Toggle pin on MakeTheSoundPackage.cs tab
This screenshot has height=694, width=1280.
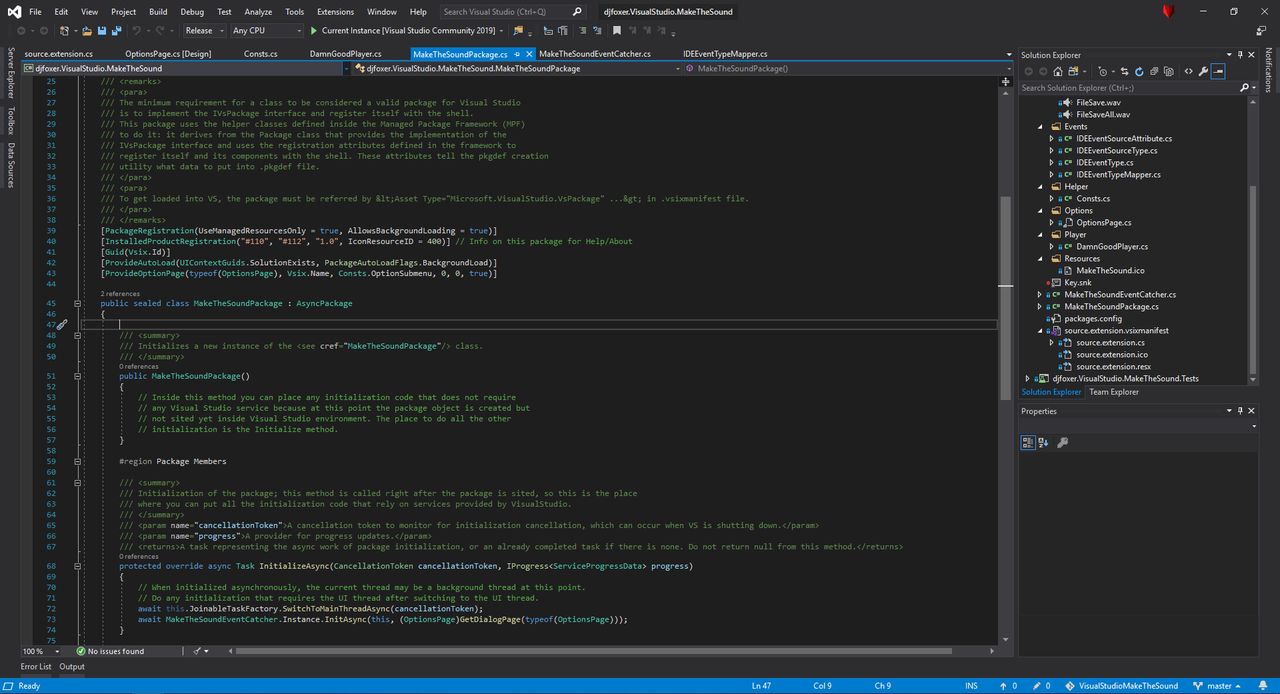(517, 54)
